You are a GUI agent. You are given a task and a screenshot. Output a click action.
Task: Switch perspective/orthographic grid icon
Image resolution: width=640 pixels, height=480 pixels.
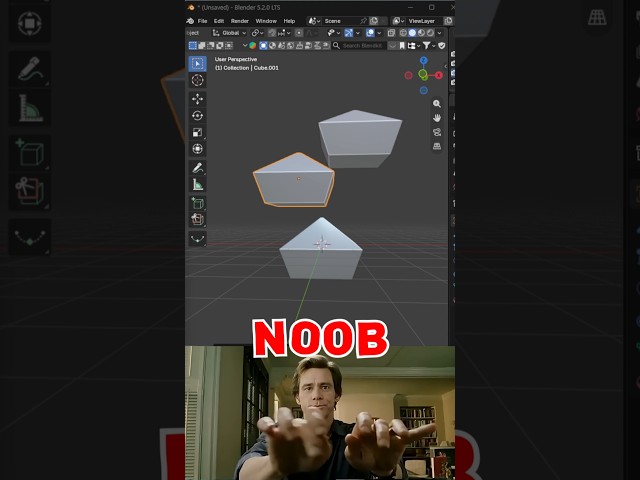click(437, 146)
